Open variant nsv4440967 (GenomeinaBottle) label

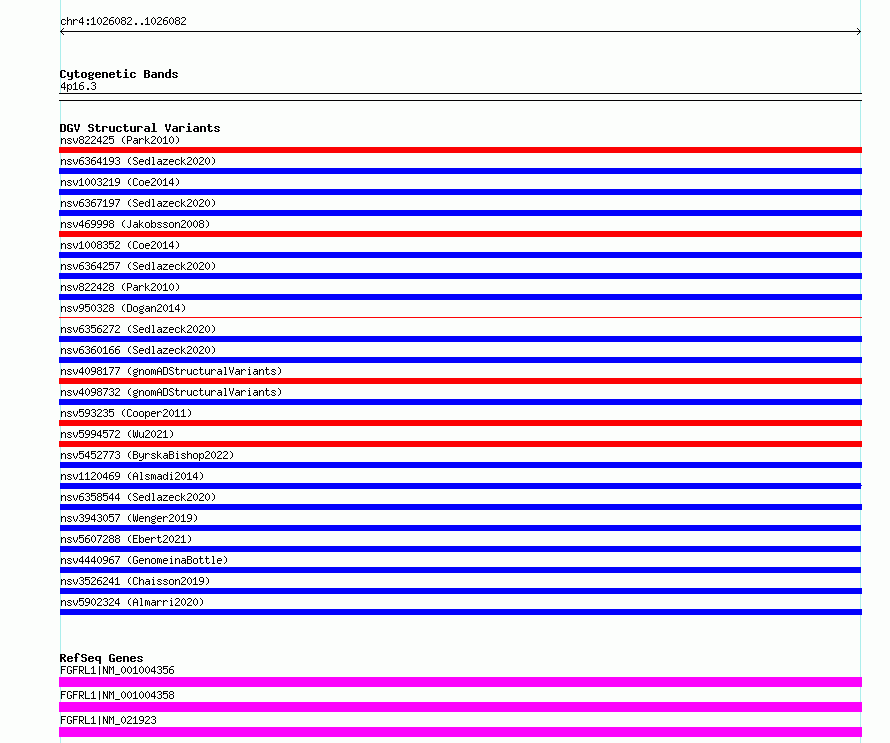144,560
